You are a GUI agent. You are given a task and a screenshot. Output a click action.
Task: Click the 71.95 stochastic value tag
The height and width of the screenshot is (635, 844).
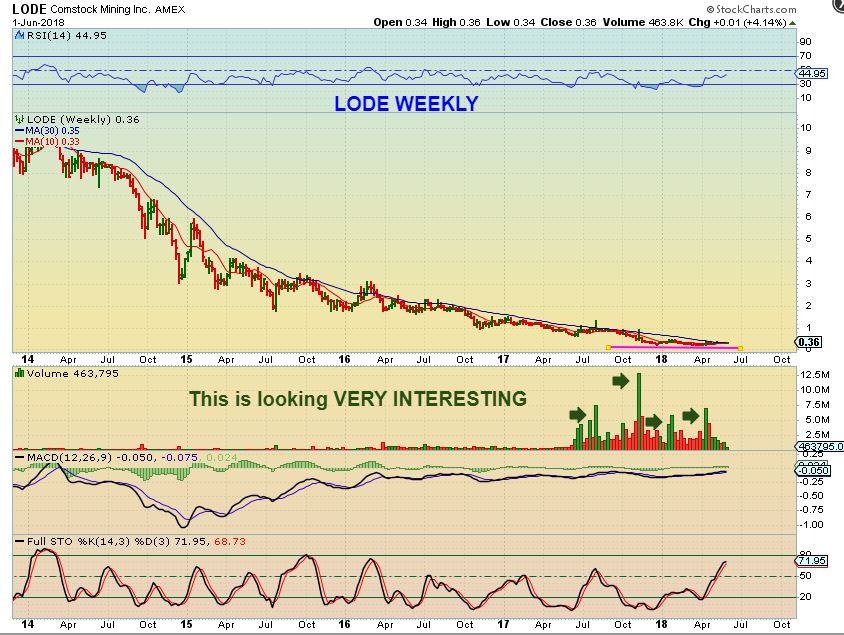coord(812,561)
